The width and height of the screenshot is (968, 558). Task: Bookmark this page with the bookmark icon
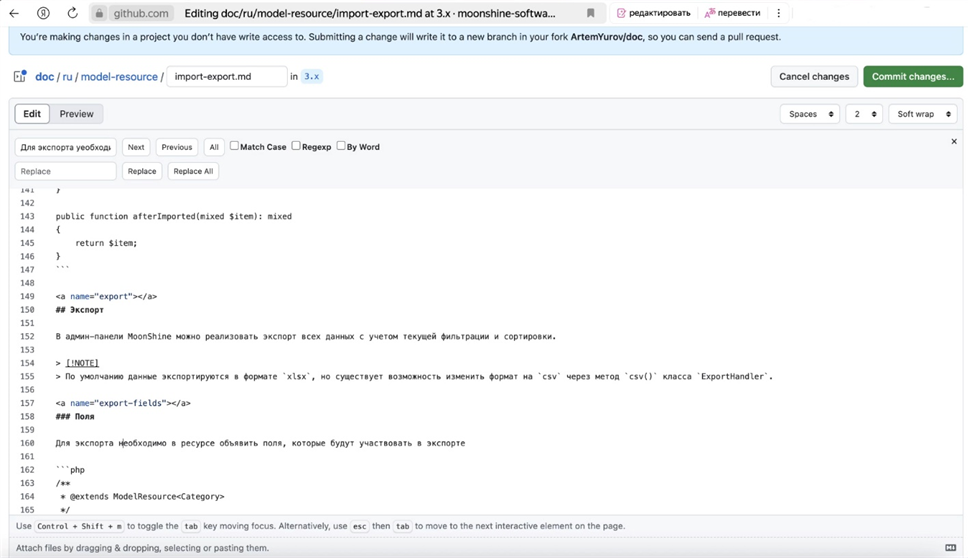pyautogui.click(x=590, y=13)
